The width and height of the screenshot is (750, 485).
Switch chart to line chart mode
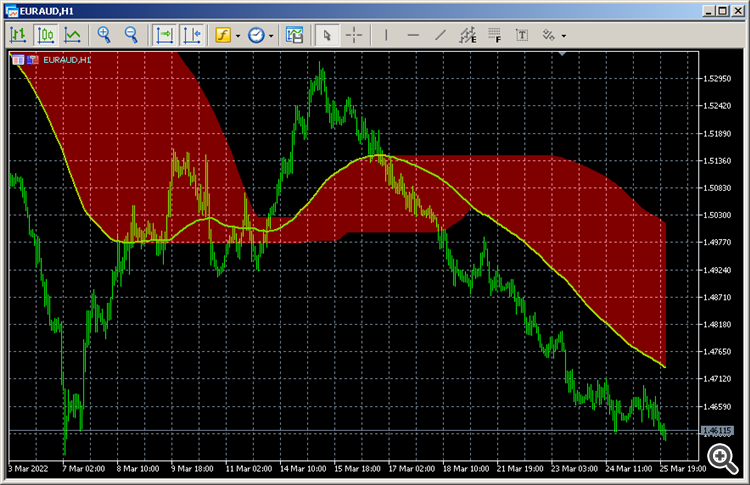(73, 35)
